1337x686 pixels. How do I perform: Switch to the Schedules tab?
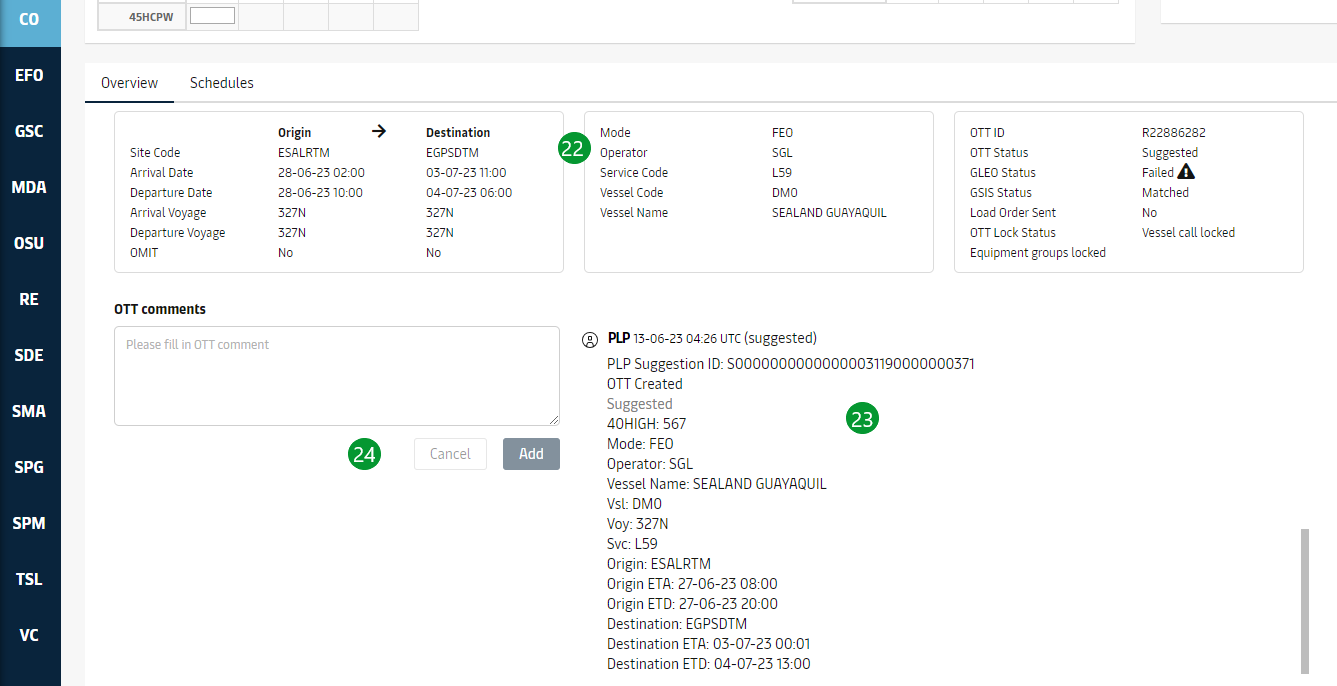click(221, 83)
